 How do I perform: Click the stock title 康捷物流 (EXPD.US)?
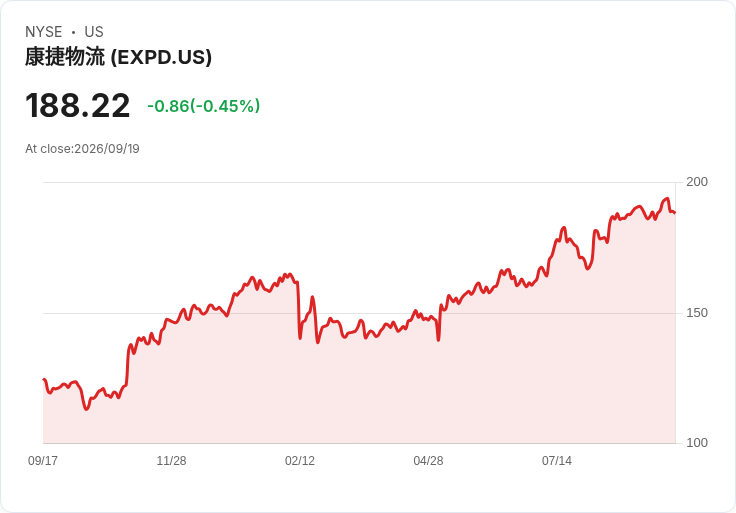(118, 57)
